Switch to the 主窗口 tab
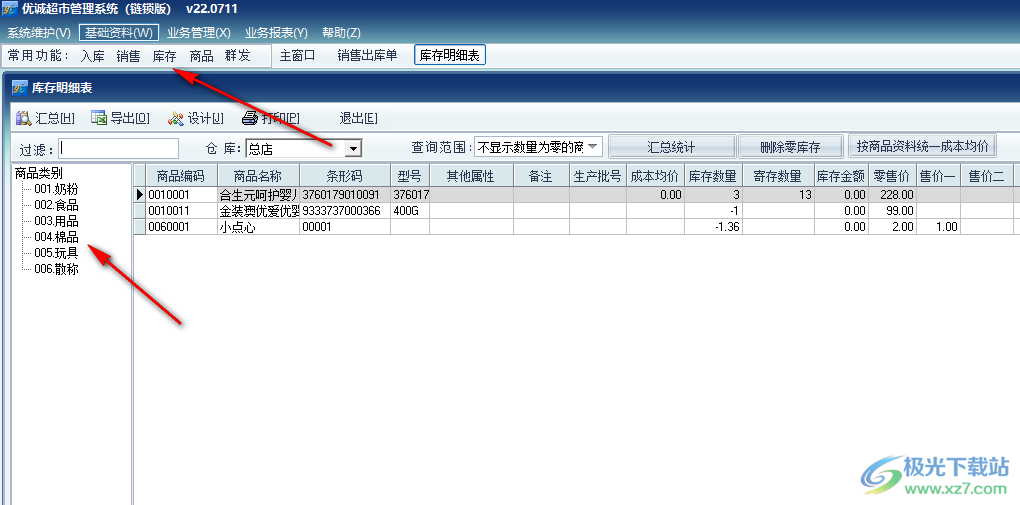The width and height of the screenshot is (1020, 505). coord(297,56)
